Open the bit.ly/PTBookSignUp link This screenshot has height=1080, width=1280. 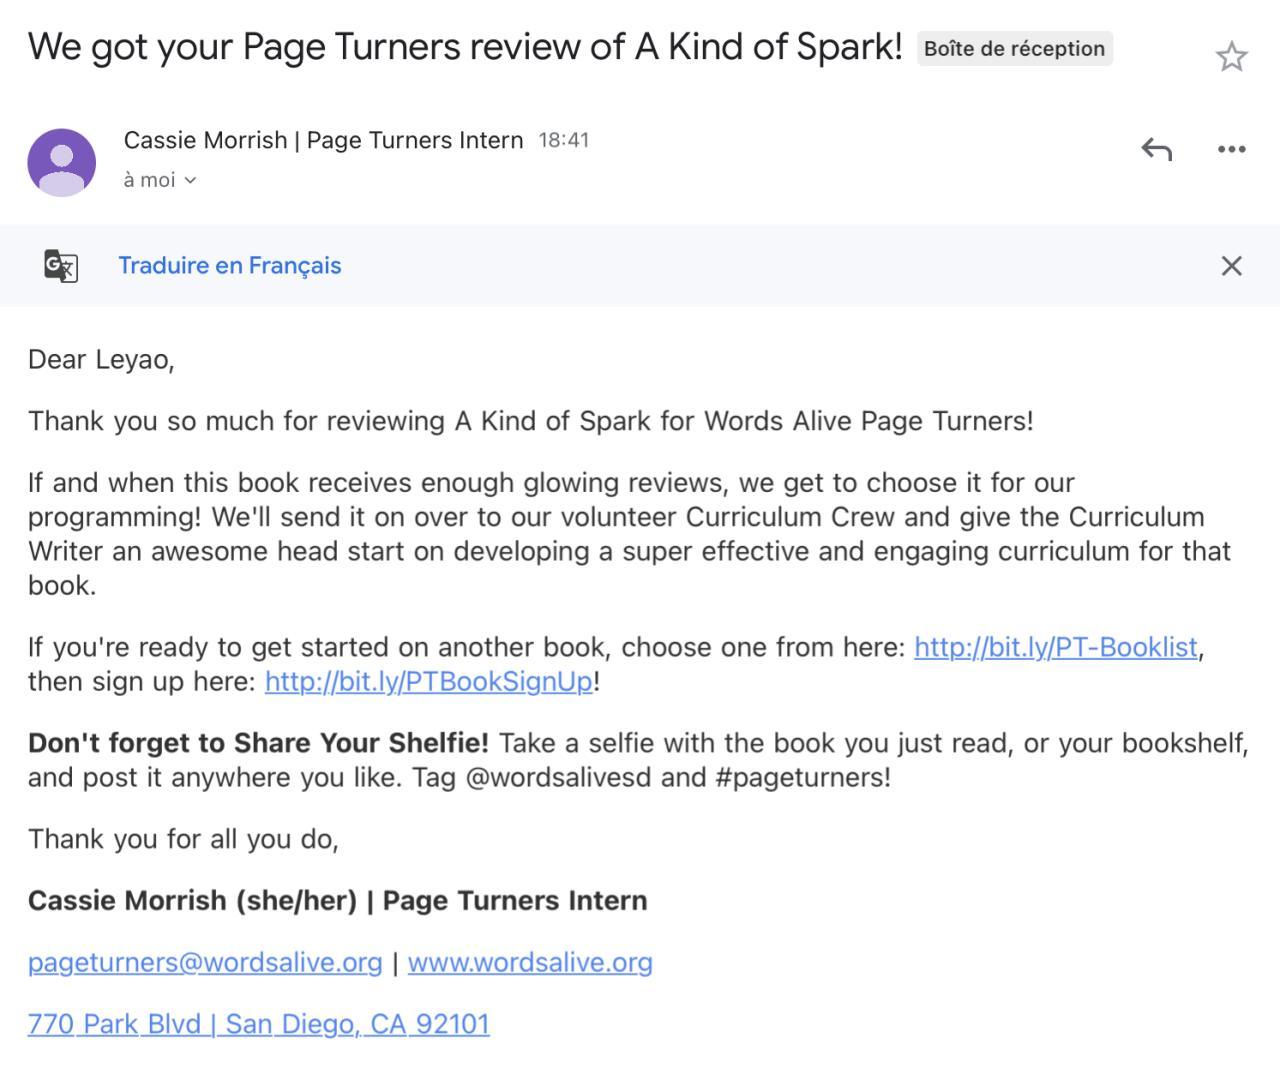pos(429,681)
